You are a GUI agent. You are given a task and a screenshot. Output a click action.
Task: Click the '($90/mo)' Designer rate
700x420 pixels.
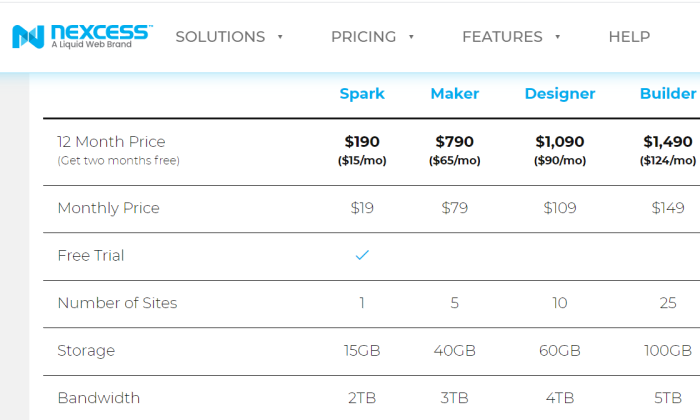coord(560,161)
